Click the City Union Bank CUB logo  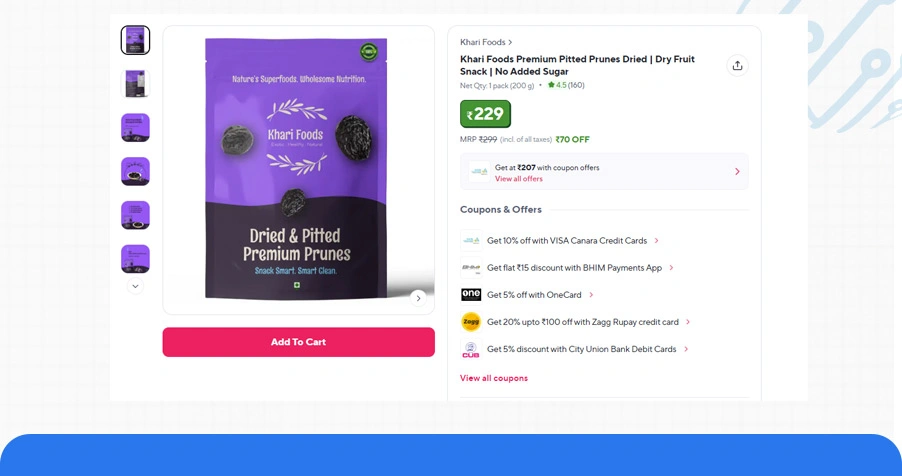471,349
